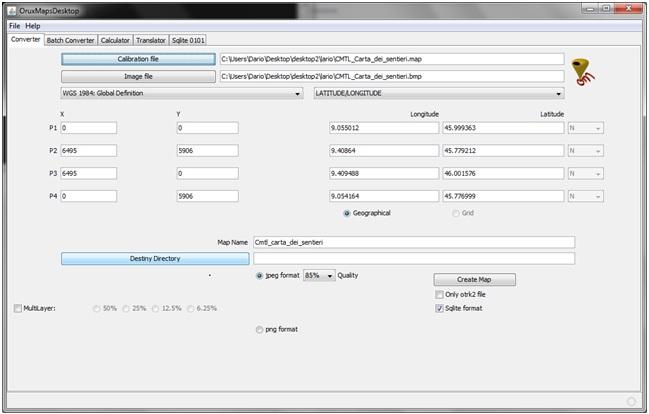
Task: Click P3 latitude field 46.001576
Action: pyautogui.click(x=503, y=174)
